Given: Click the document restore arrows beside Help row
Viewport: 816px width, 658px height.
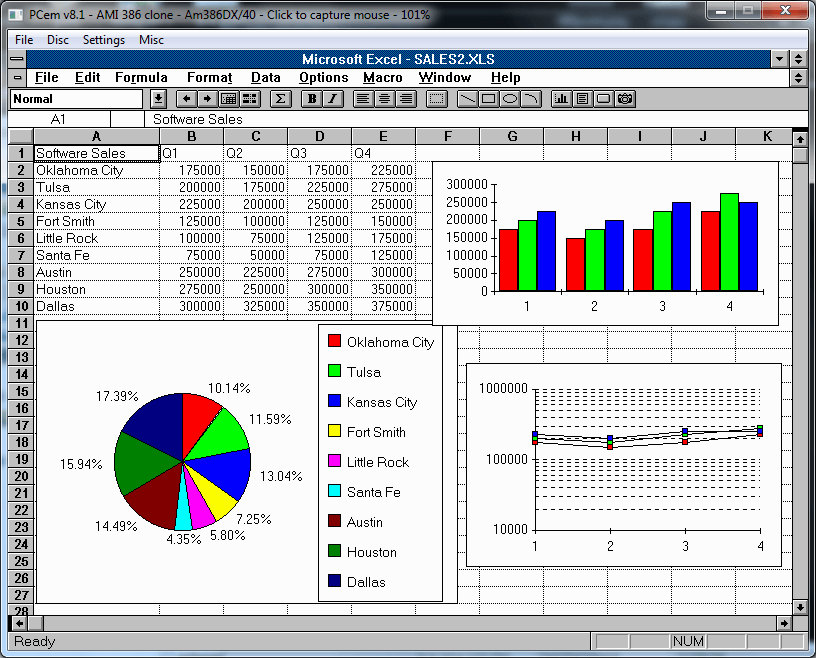Looking at the screenshot, I should (x=798, y=78).
